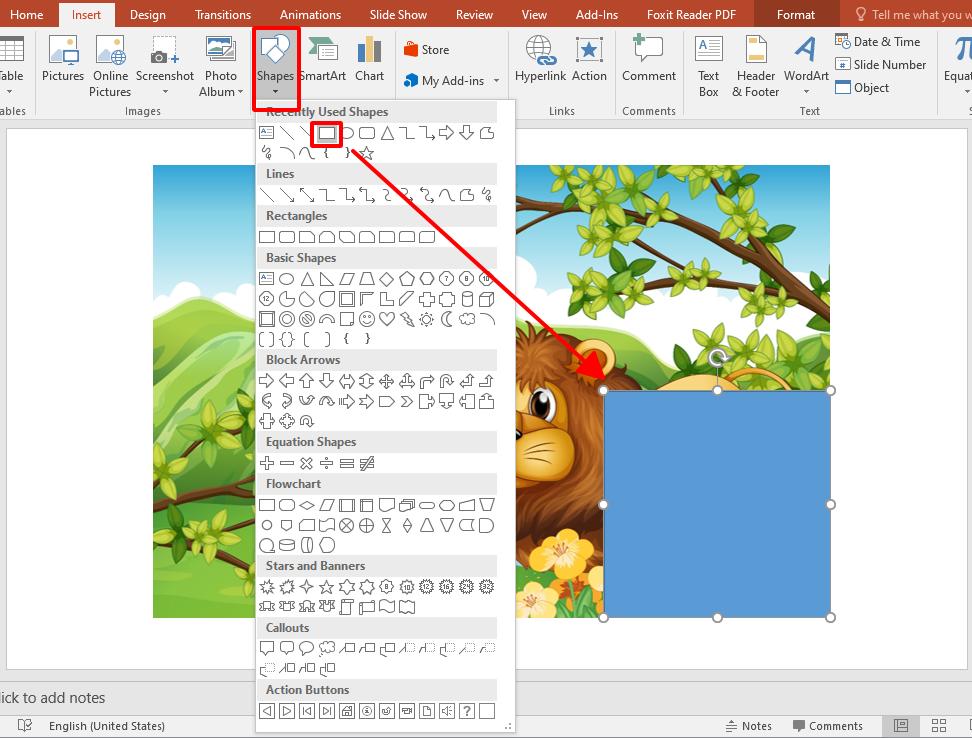Expand the Shapes dropdown arrow
Screen dimensions: 972x738
[x=276, y=94]
